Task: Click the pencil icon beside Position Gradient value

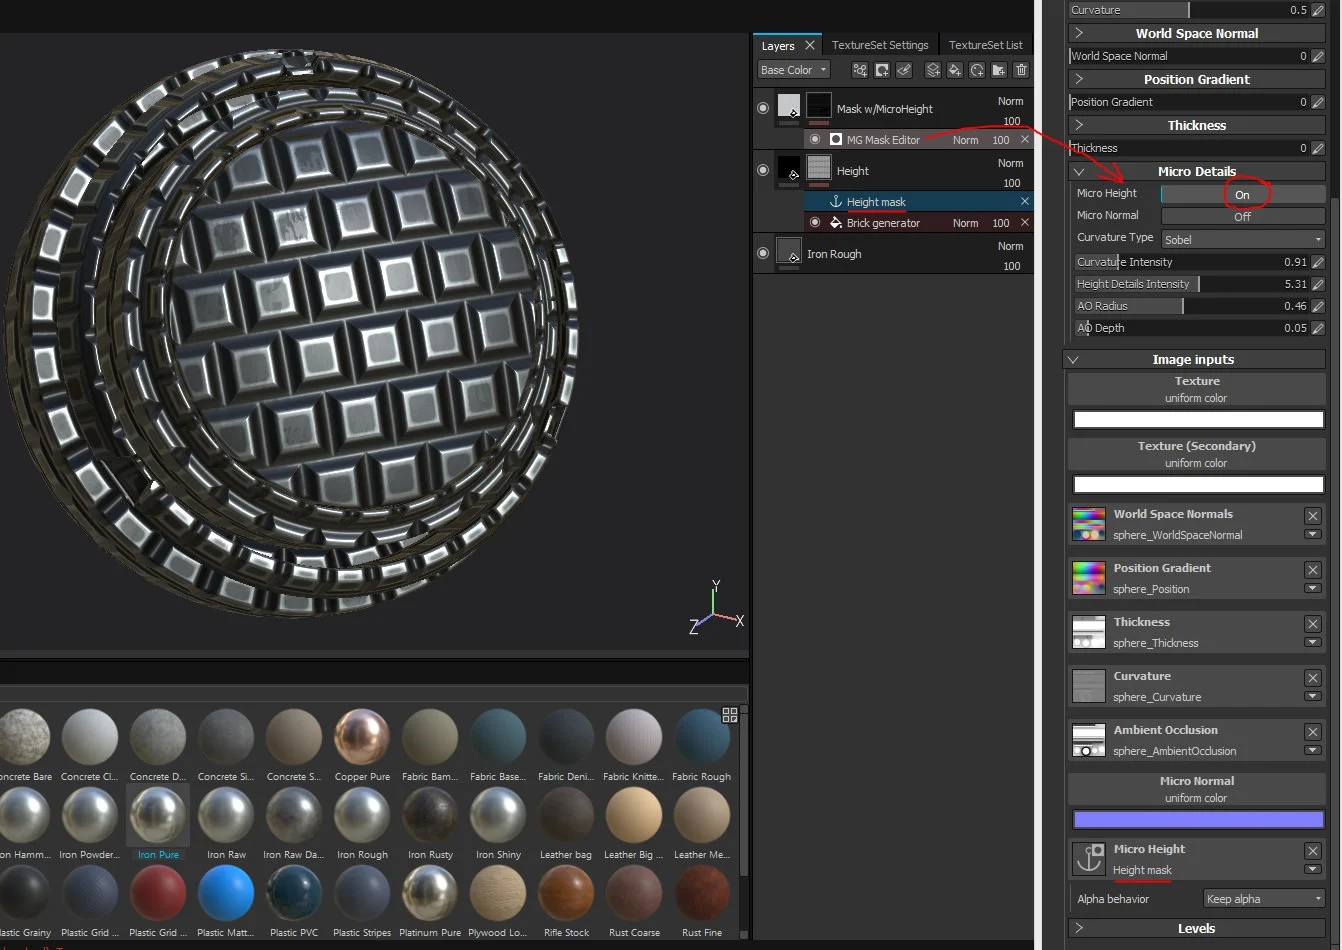Action: coord(1318,102)
